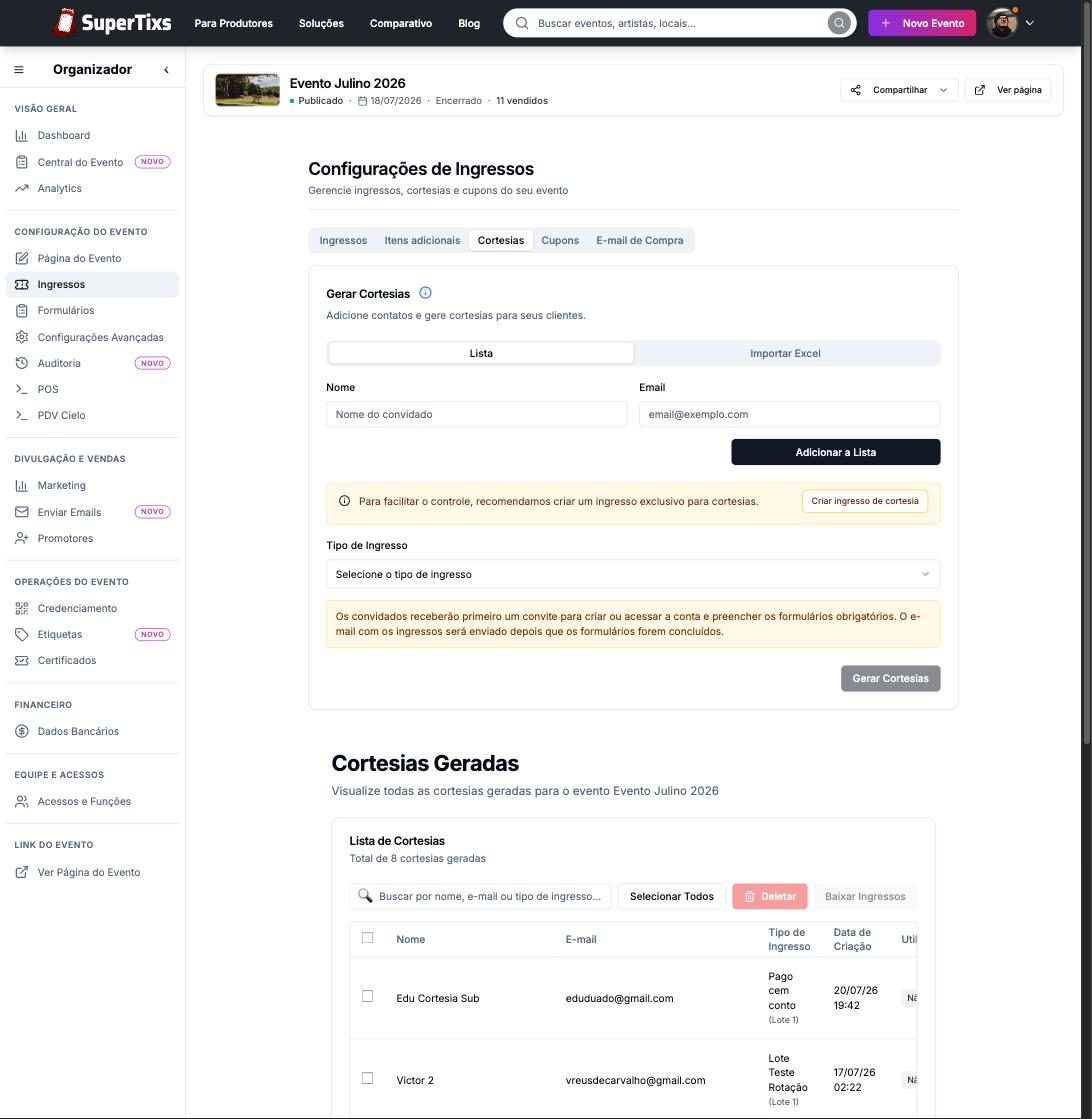Viewport: 1092px width, 1119px height.
Task: Open Comparativo in the top navigation
Action: [x=401, y=23]
